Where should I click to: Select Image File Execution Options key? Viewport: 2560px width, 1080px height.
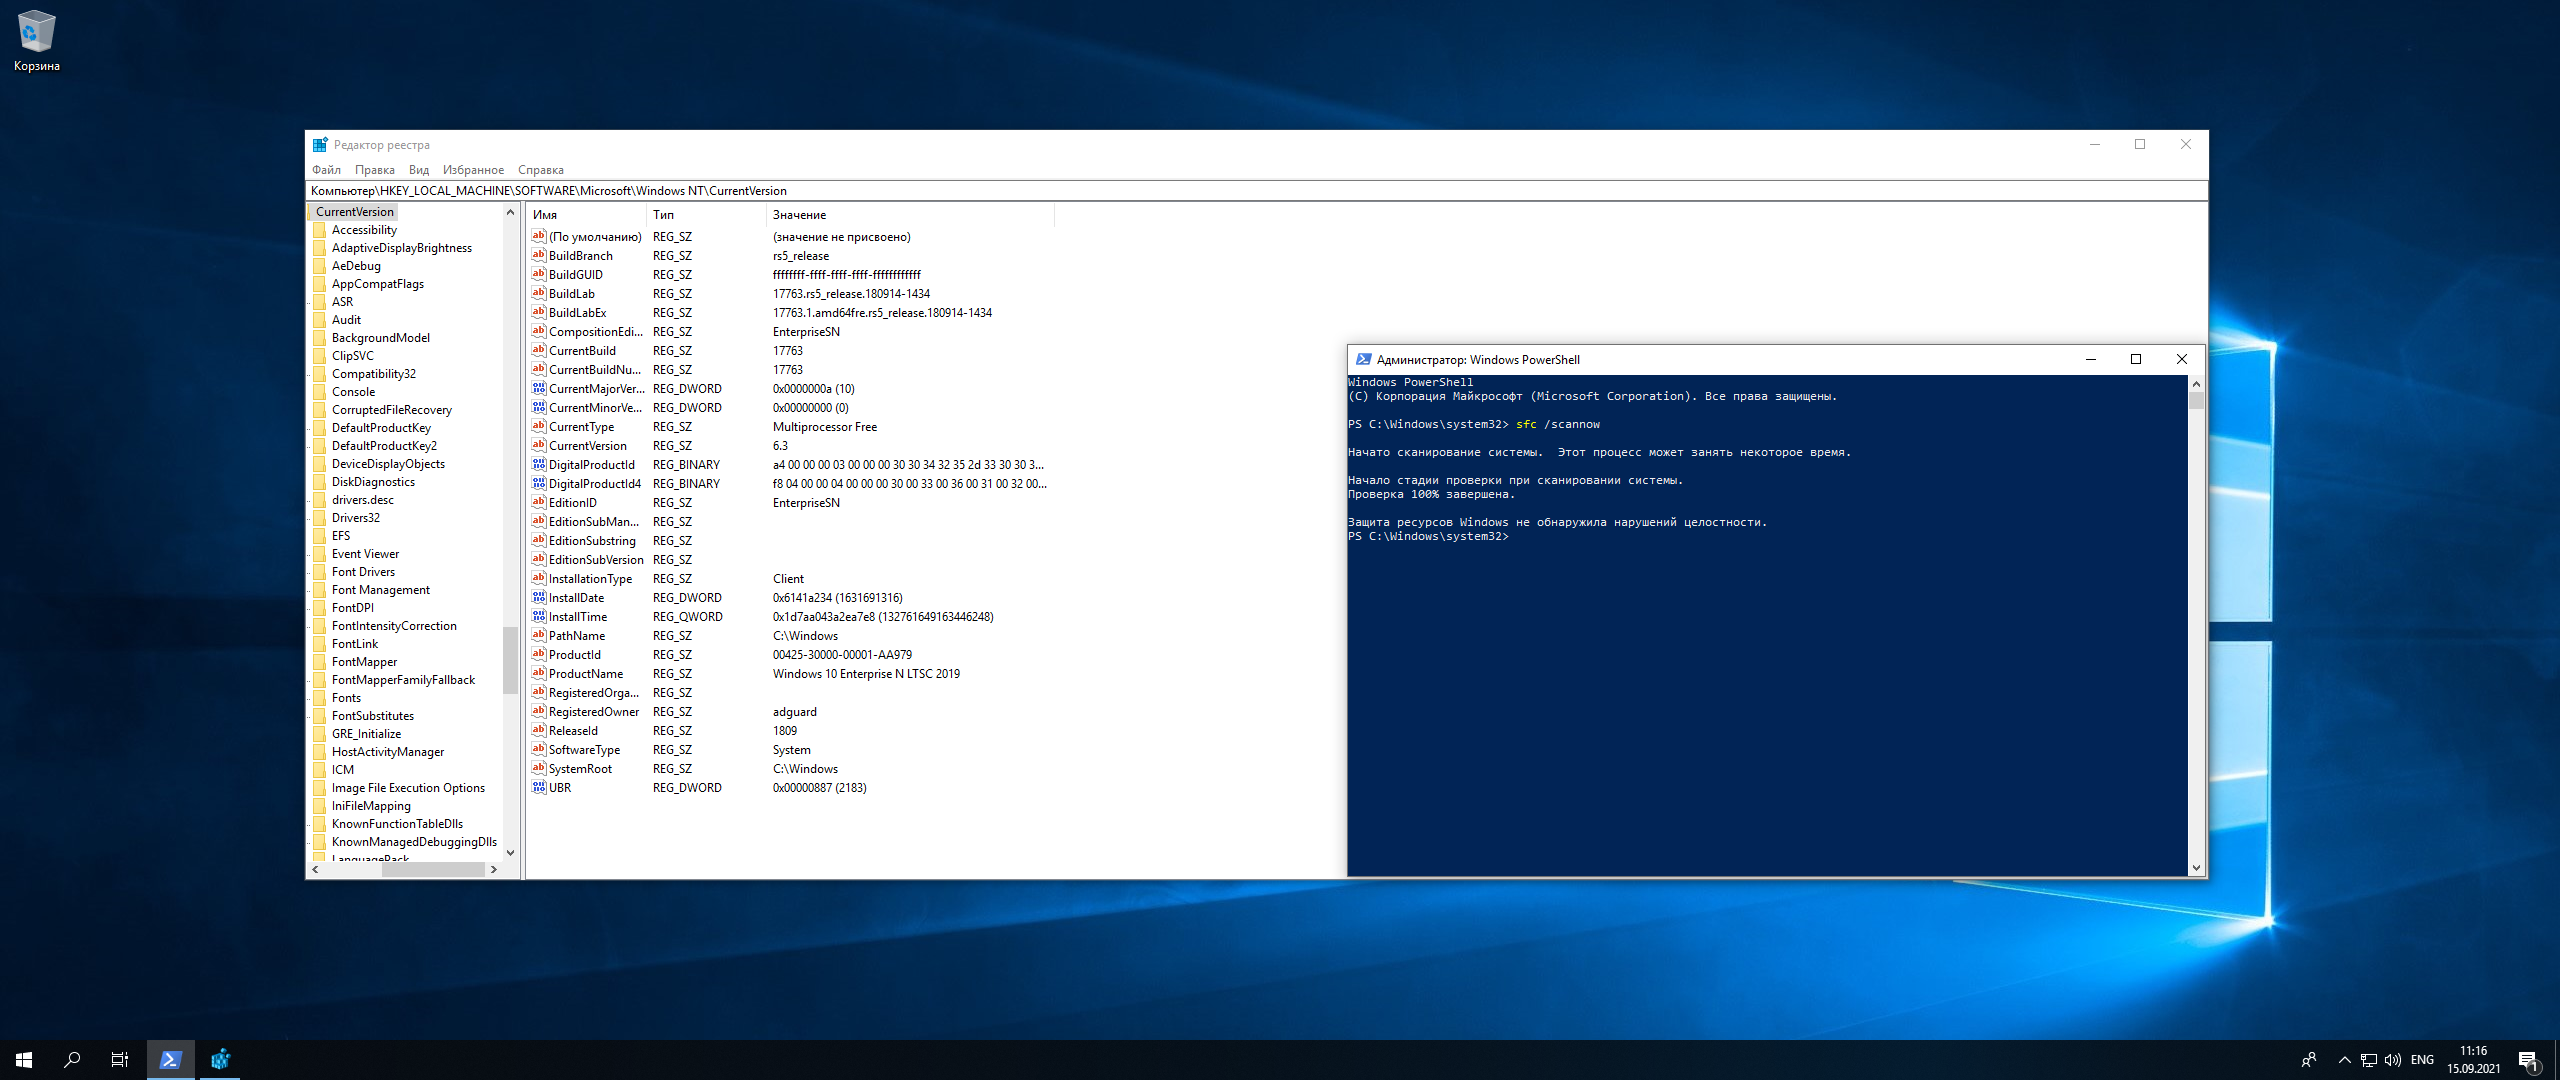[x=408, y=788]
